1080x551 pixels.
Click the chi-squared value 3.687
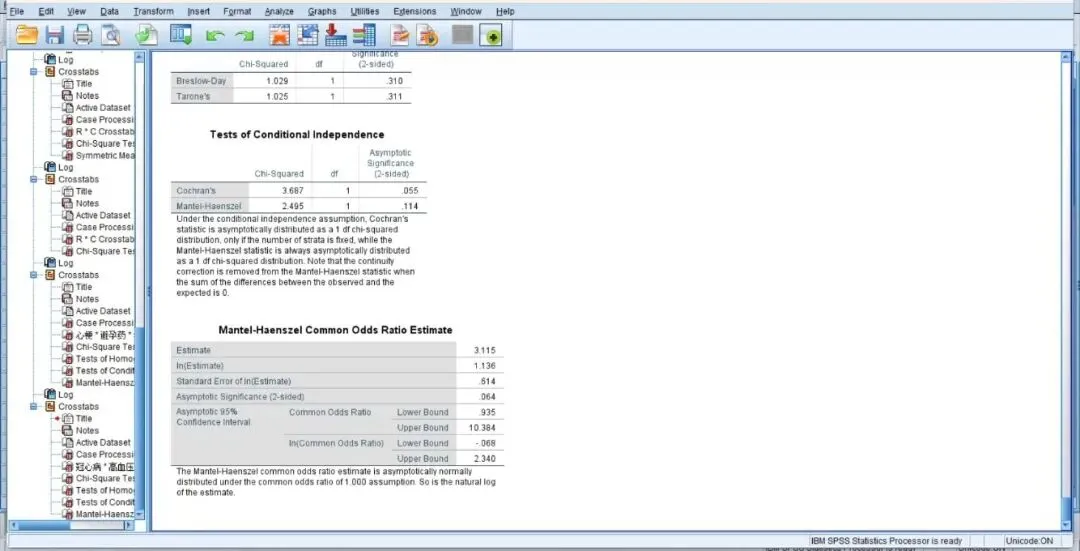(292, 190)
